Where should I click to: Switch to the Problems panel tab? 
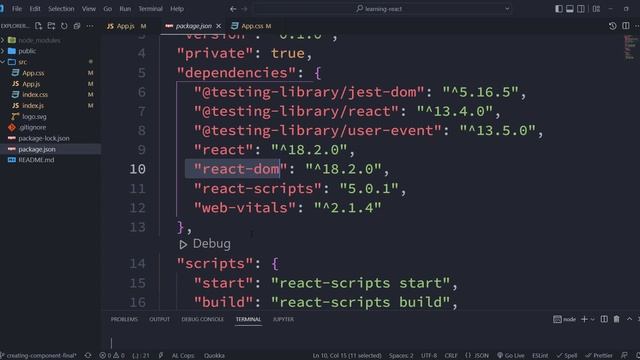(x=124, y=319)
